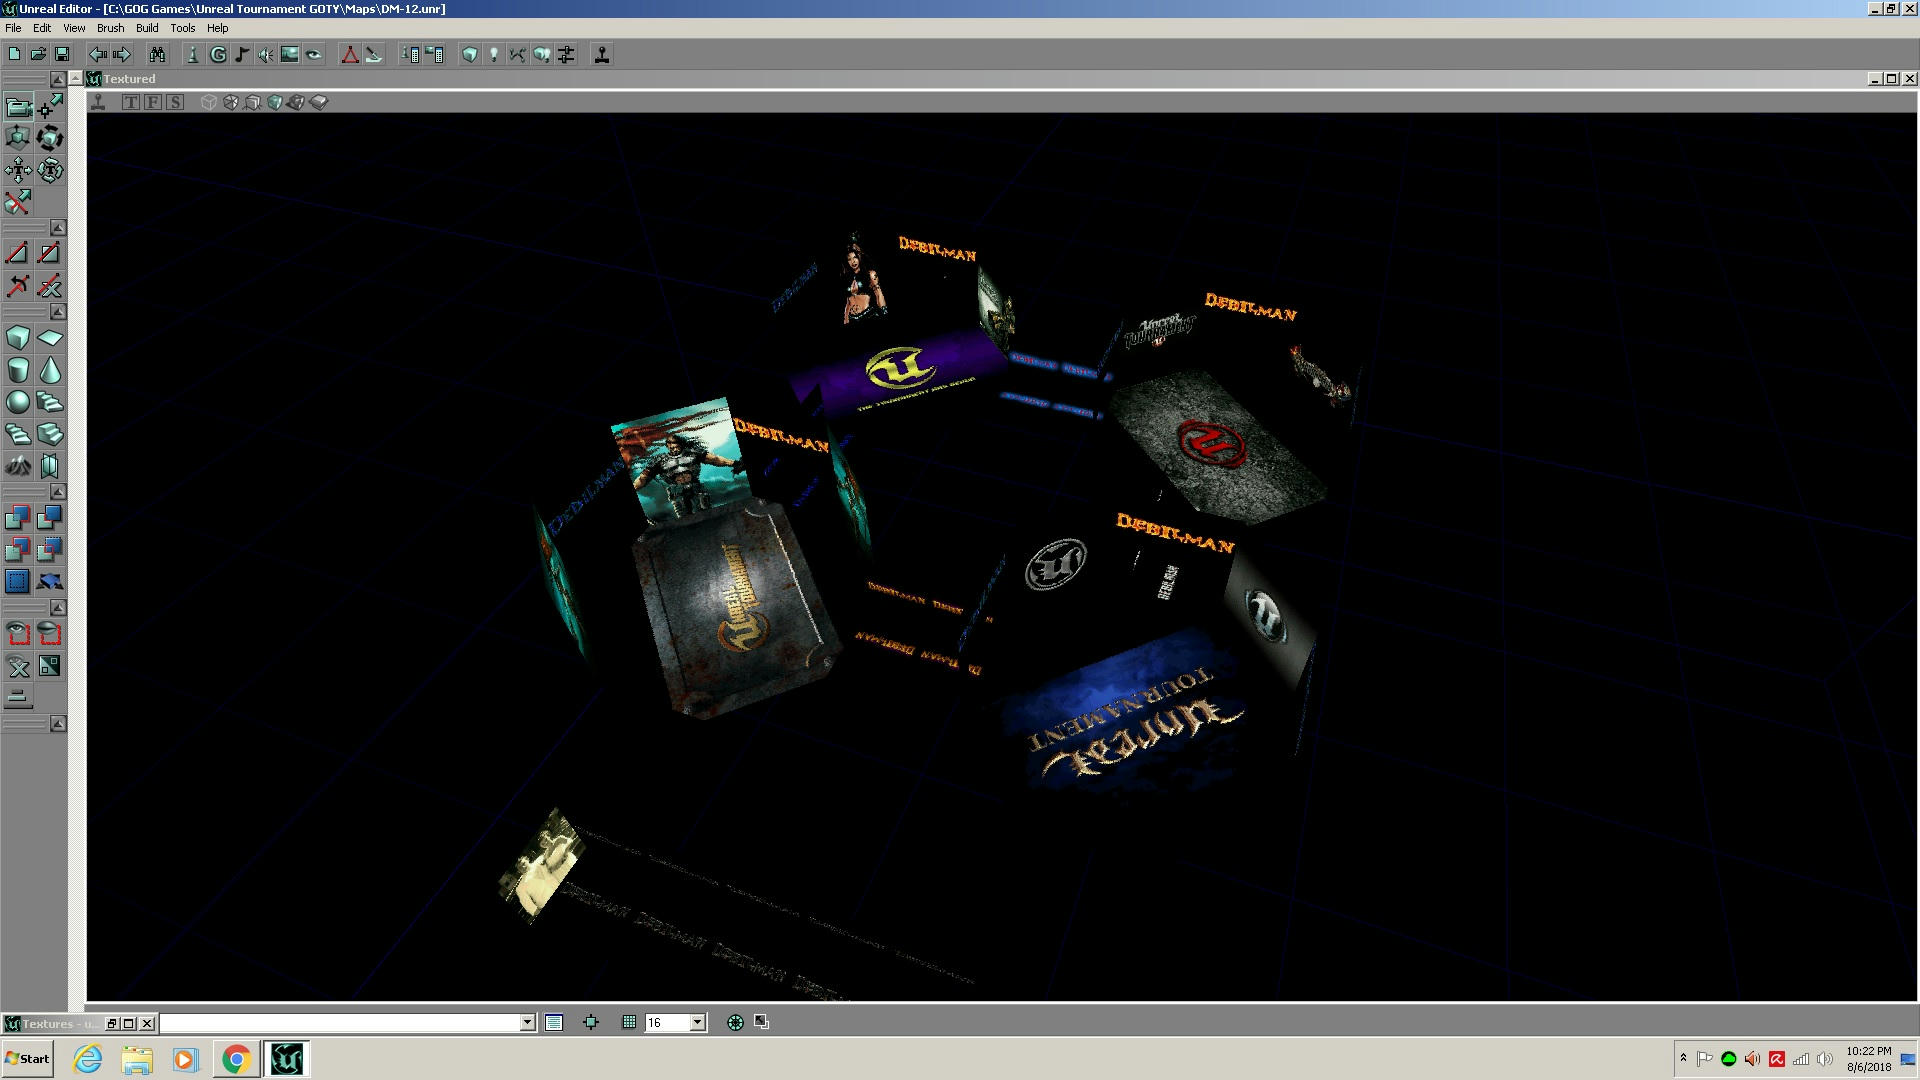This screenshot has height=1080, width=1920.
Task: Select texture pan tool
Action: (18, 170)
